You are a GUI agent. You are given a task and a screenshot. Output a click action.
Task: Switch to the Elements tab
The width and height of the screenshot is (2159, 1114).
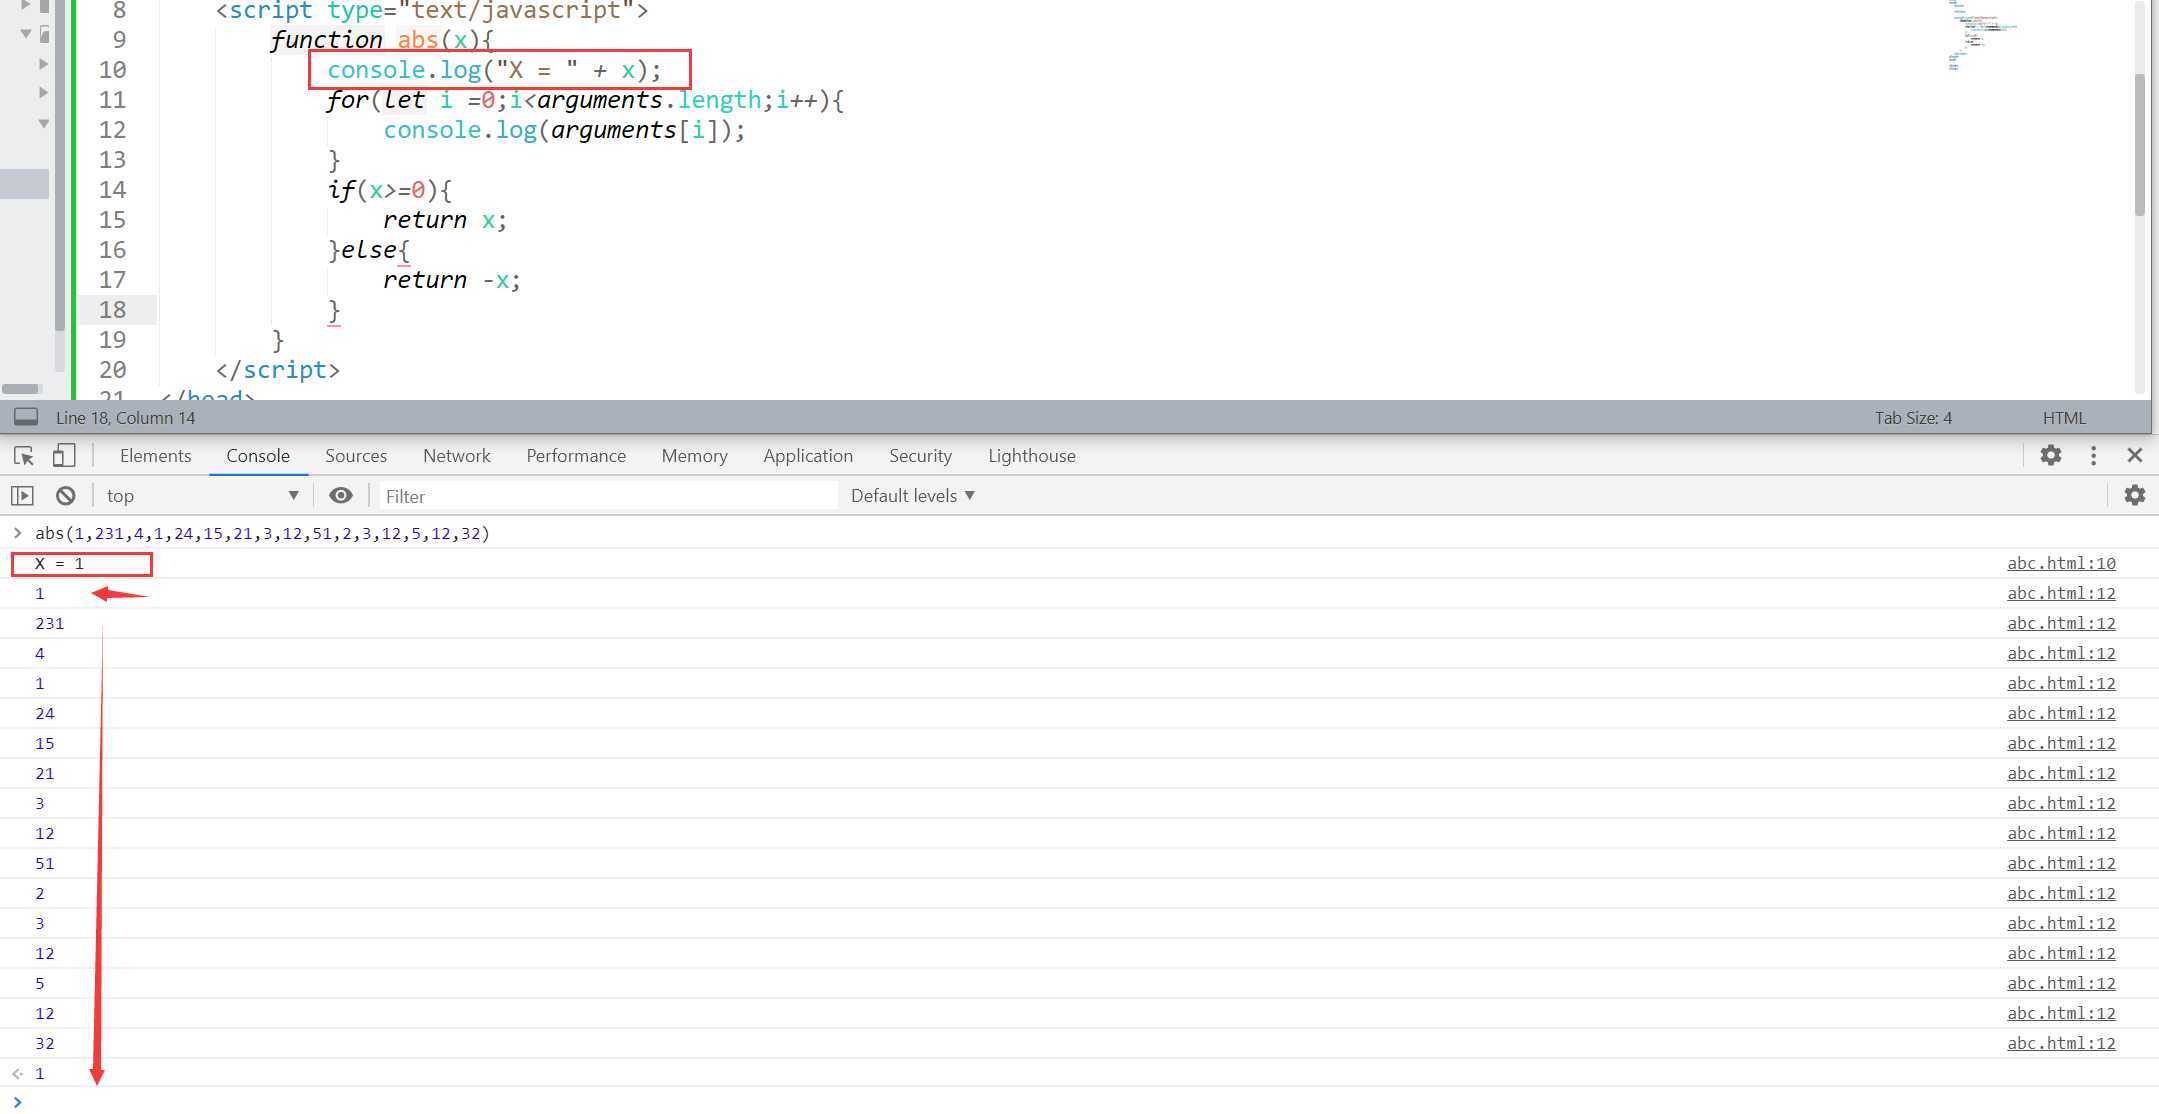coord(155,456)
